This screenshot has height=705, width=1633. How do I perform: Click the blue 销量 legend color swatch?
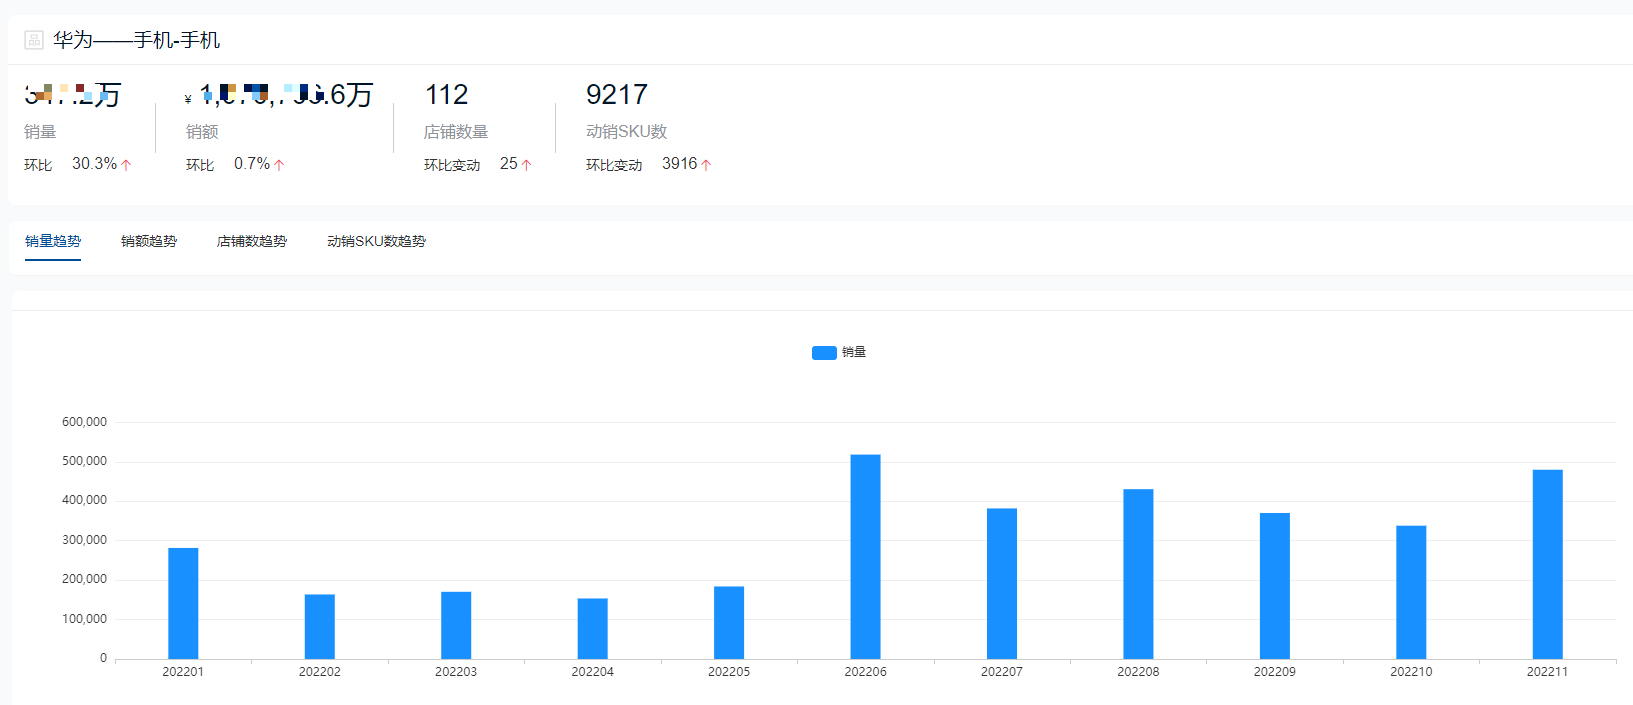(824, 352)
